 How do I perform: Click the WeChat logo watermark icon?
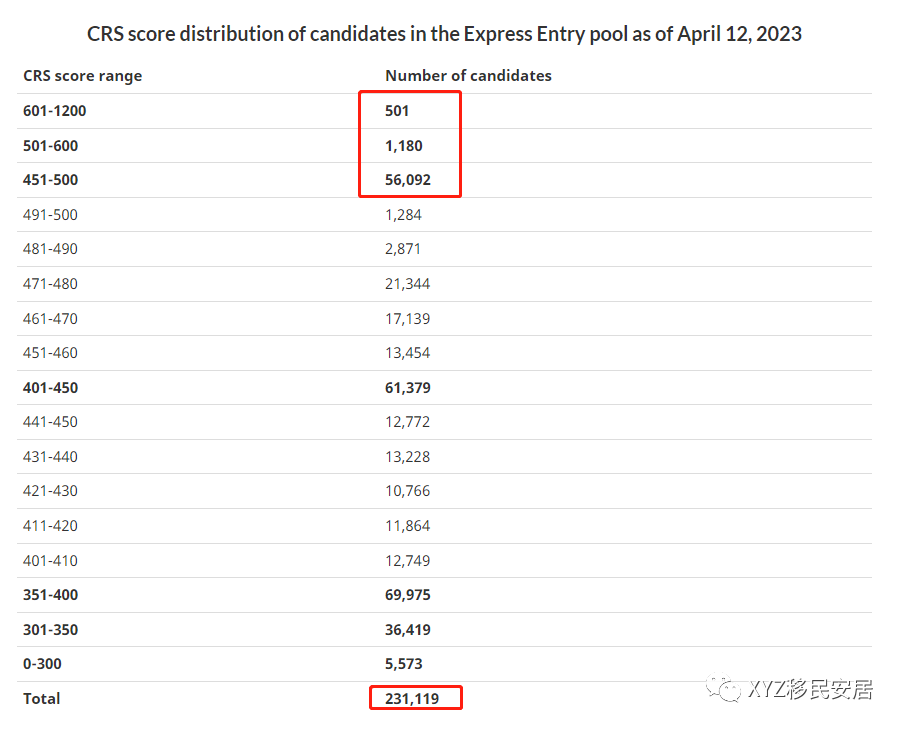tap(723, 688)
